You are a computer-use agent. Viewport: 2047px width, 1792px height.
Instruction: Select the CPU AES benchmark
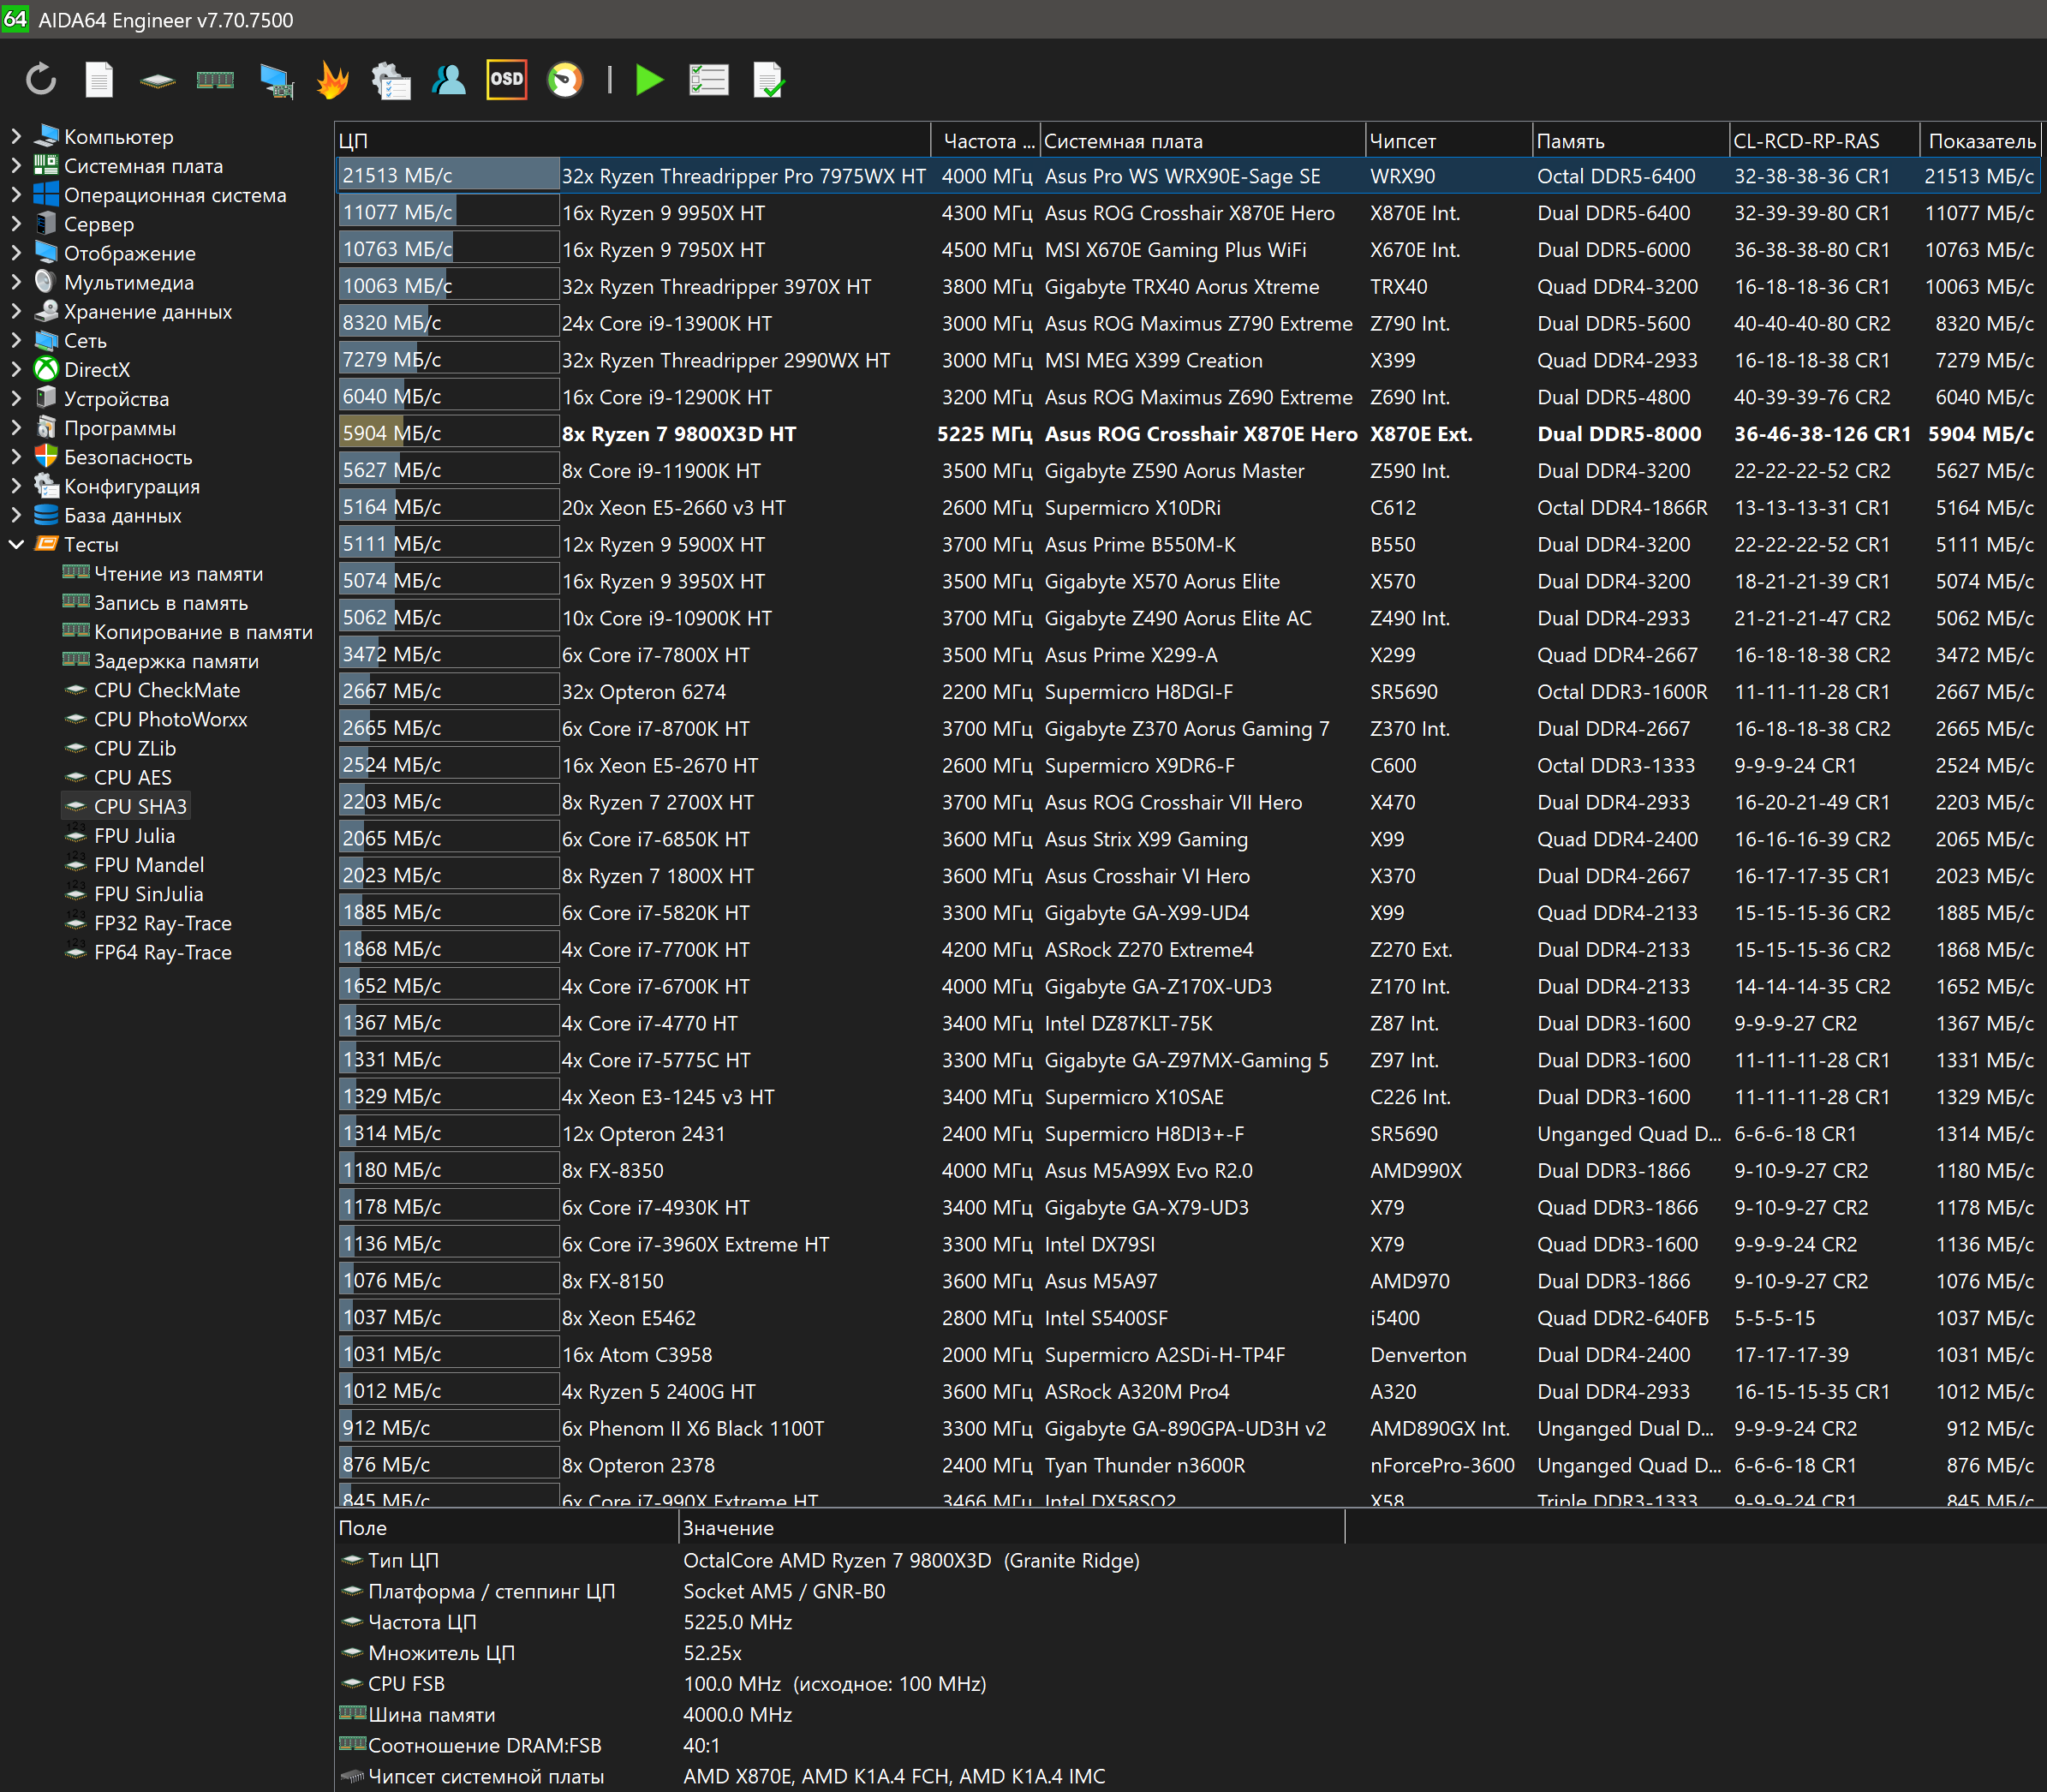[x=132, y=777]
